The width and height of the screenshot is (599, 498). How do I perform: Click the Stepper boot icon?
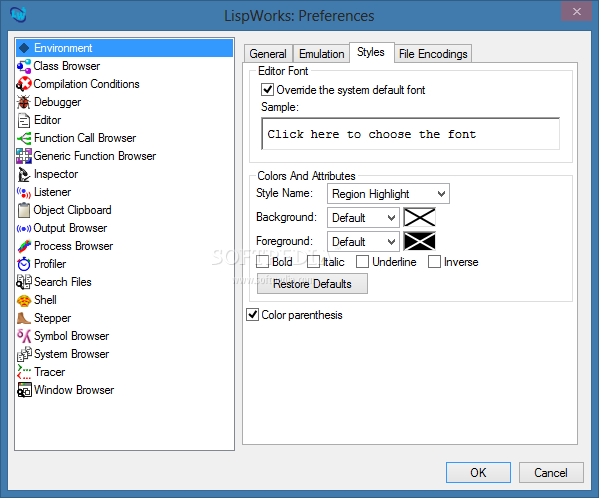coord(24,318)
